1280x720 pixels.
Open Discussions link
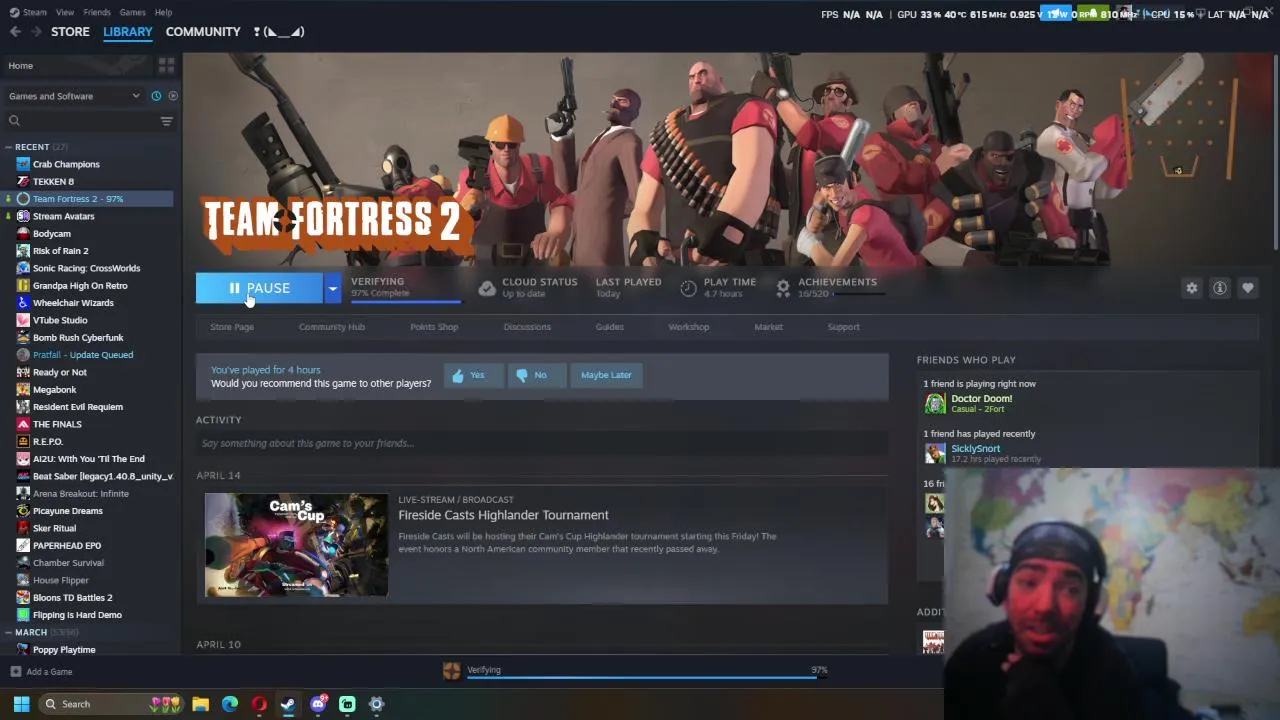pos(527,327)
